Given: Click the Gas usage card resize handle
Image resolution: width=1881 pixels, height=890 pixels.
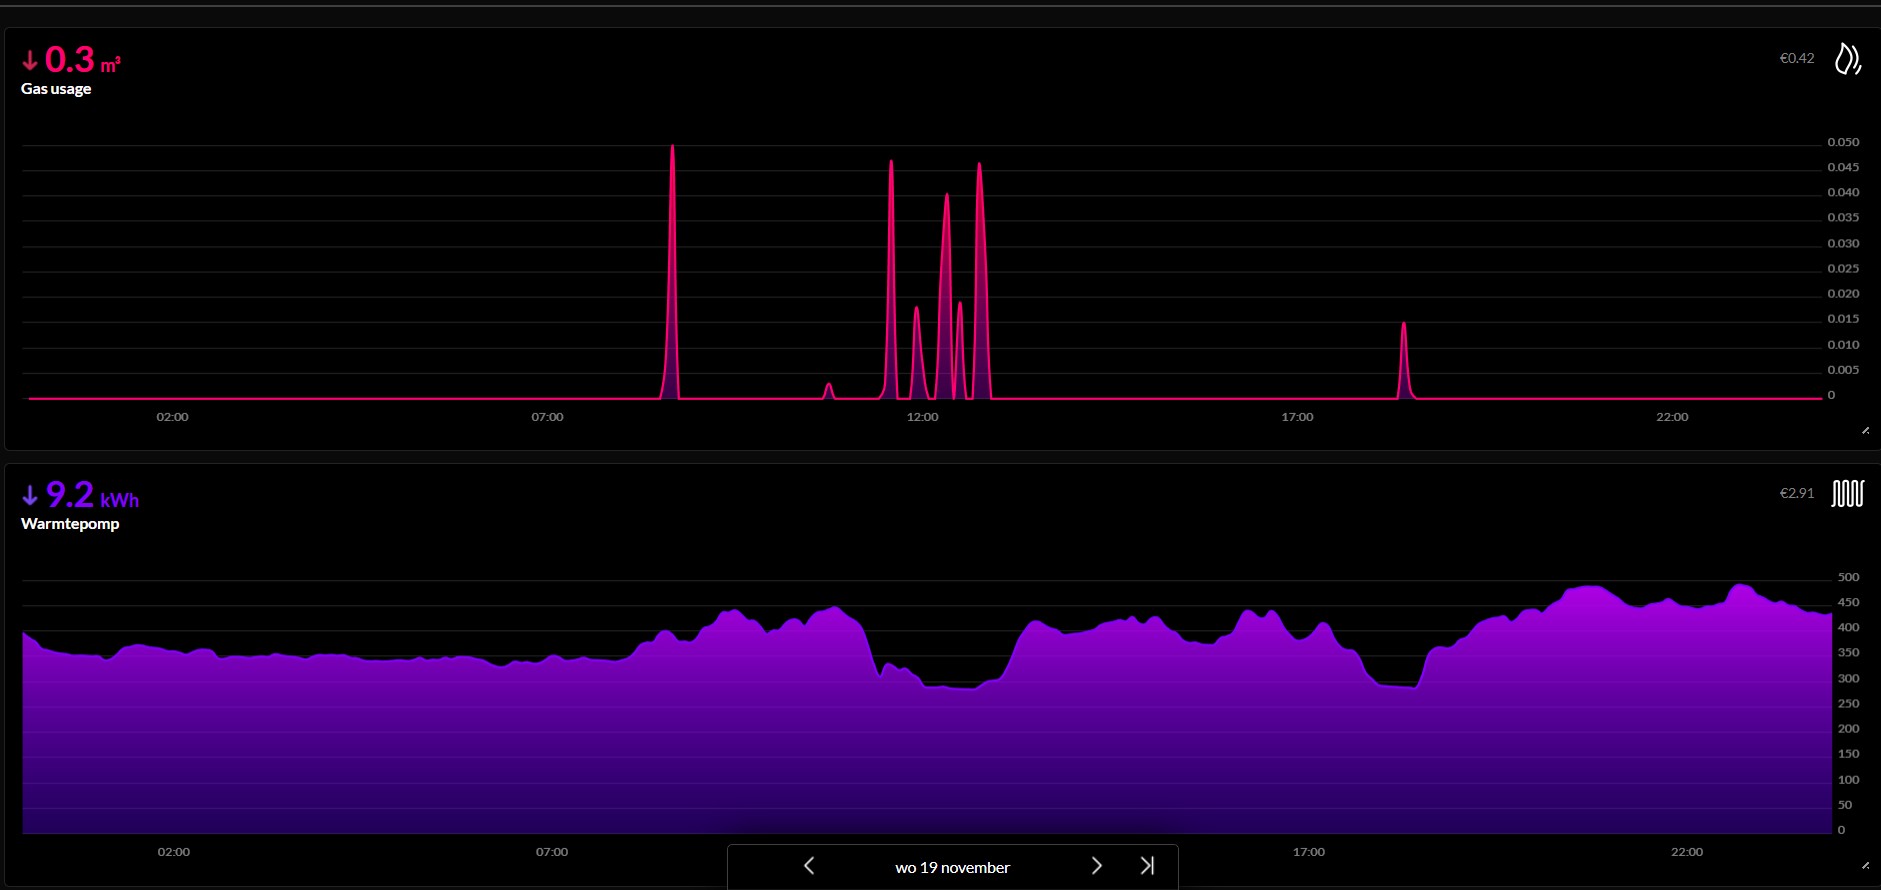Looking at the screenshot, I should tap(1865, 431).
